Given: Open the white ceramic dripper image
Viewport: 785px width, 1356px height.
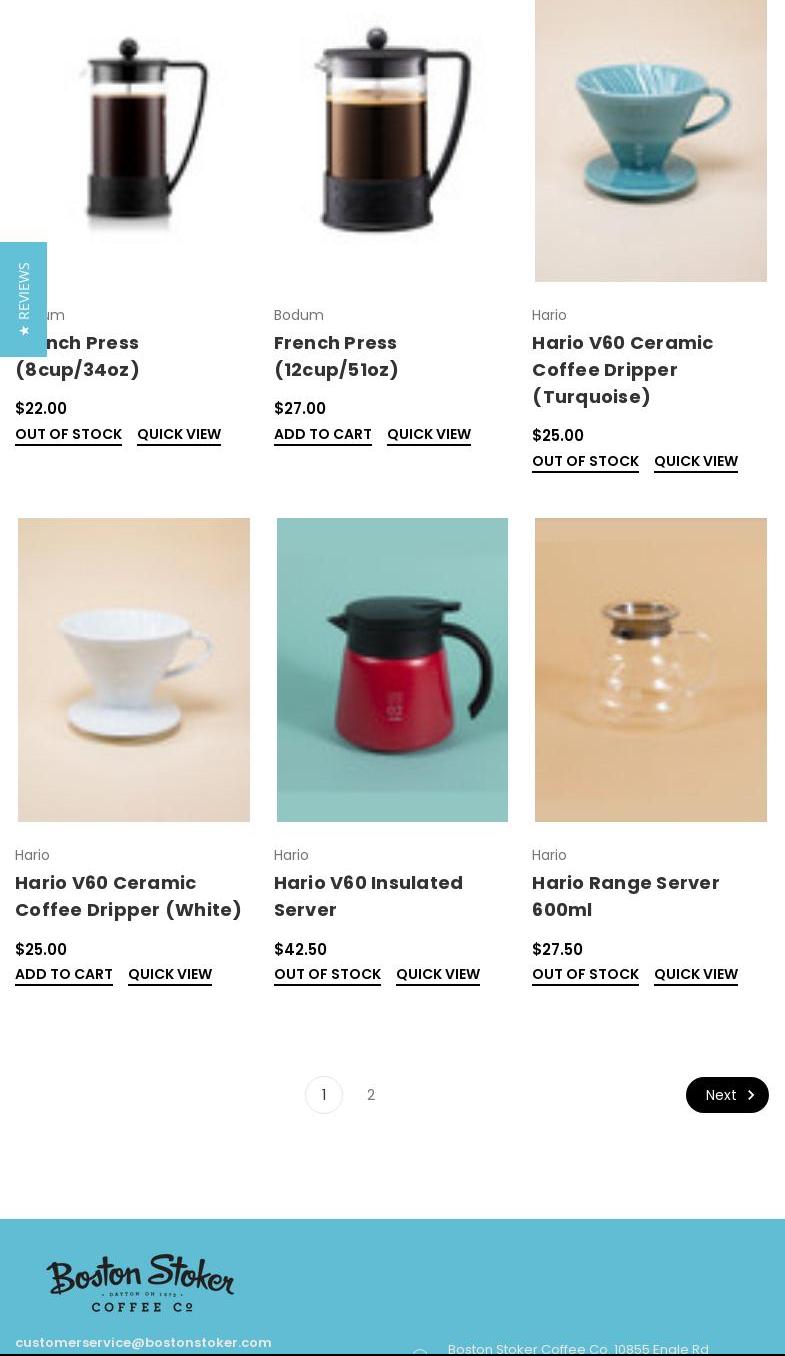Looking at the screenshot, I should coord(134,670).
